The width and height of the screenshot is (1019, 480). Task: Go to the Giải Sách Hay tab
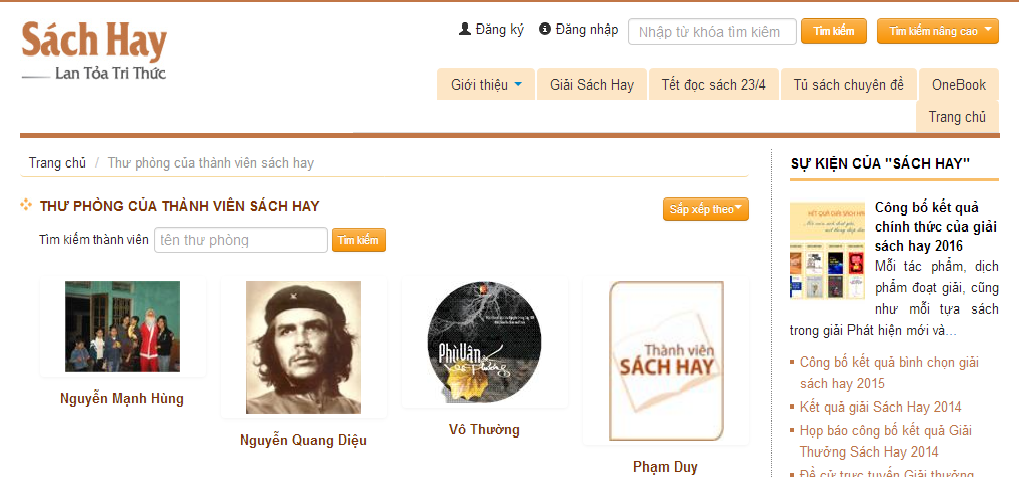(591, 84)
